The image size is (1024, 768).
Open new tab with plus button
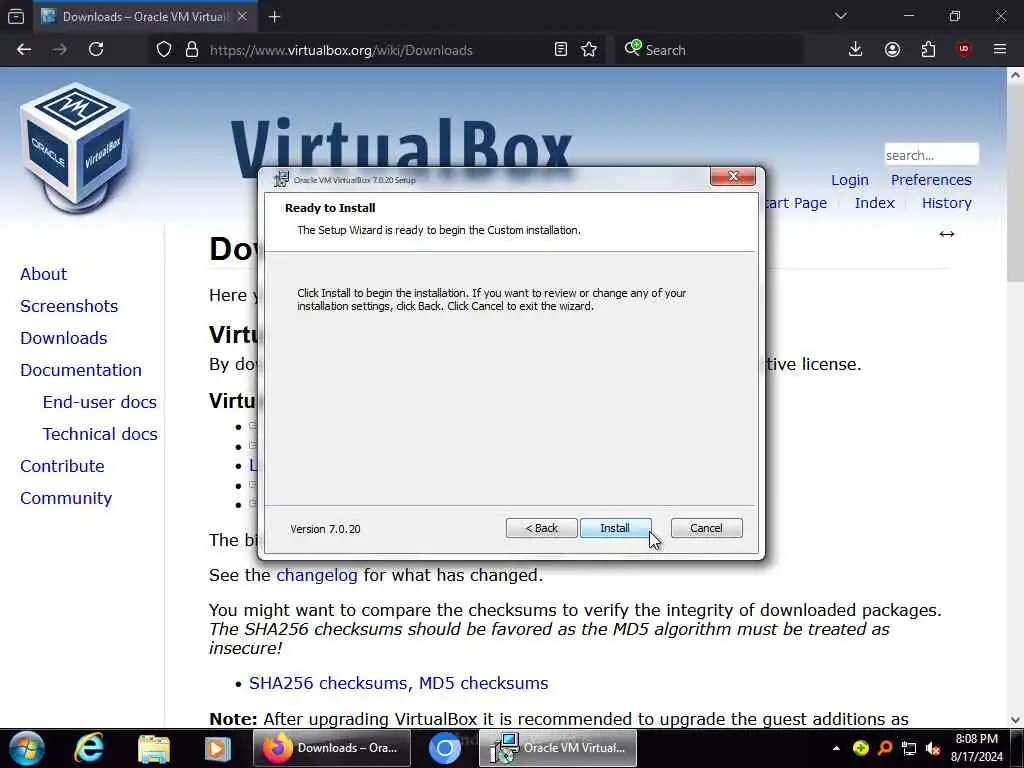tap(274, 17)
